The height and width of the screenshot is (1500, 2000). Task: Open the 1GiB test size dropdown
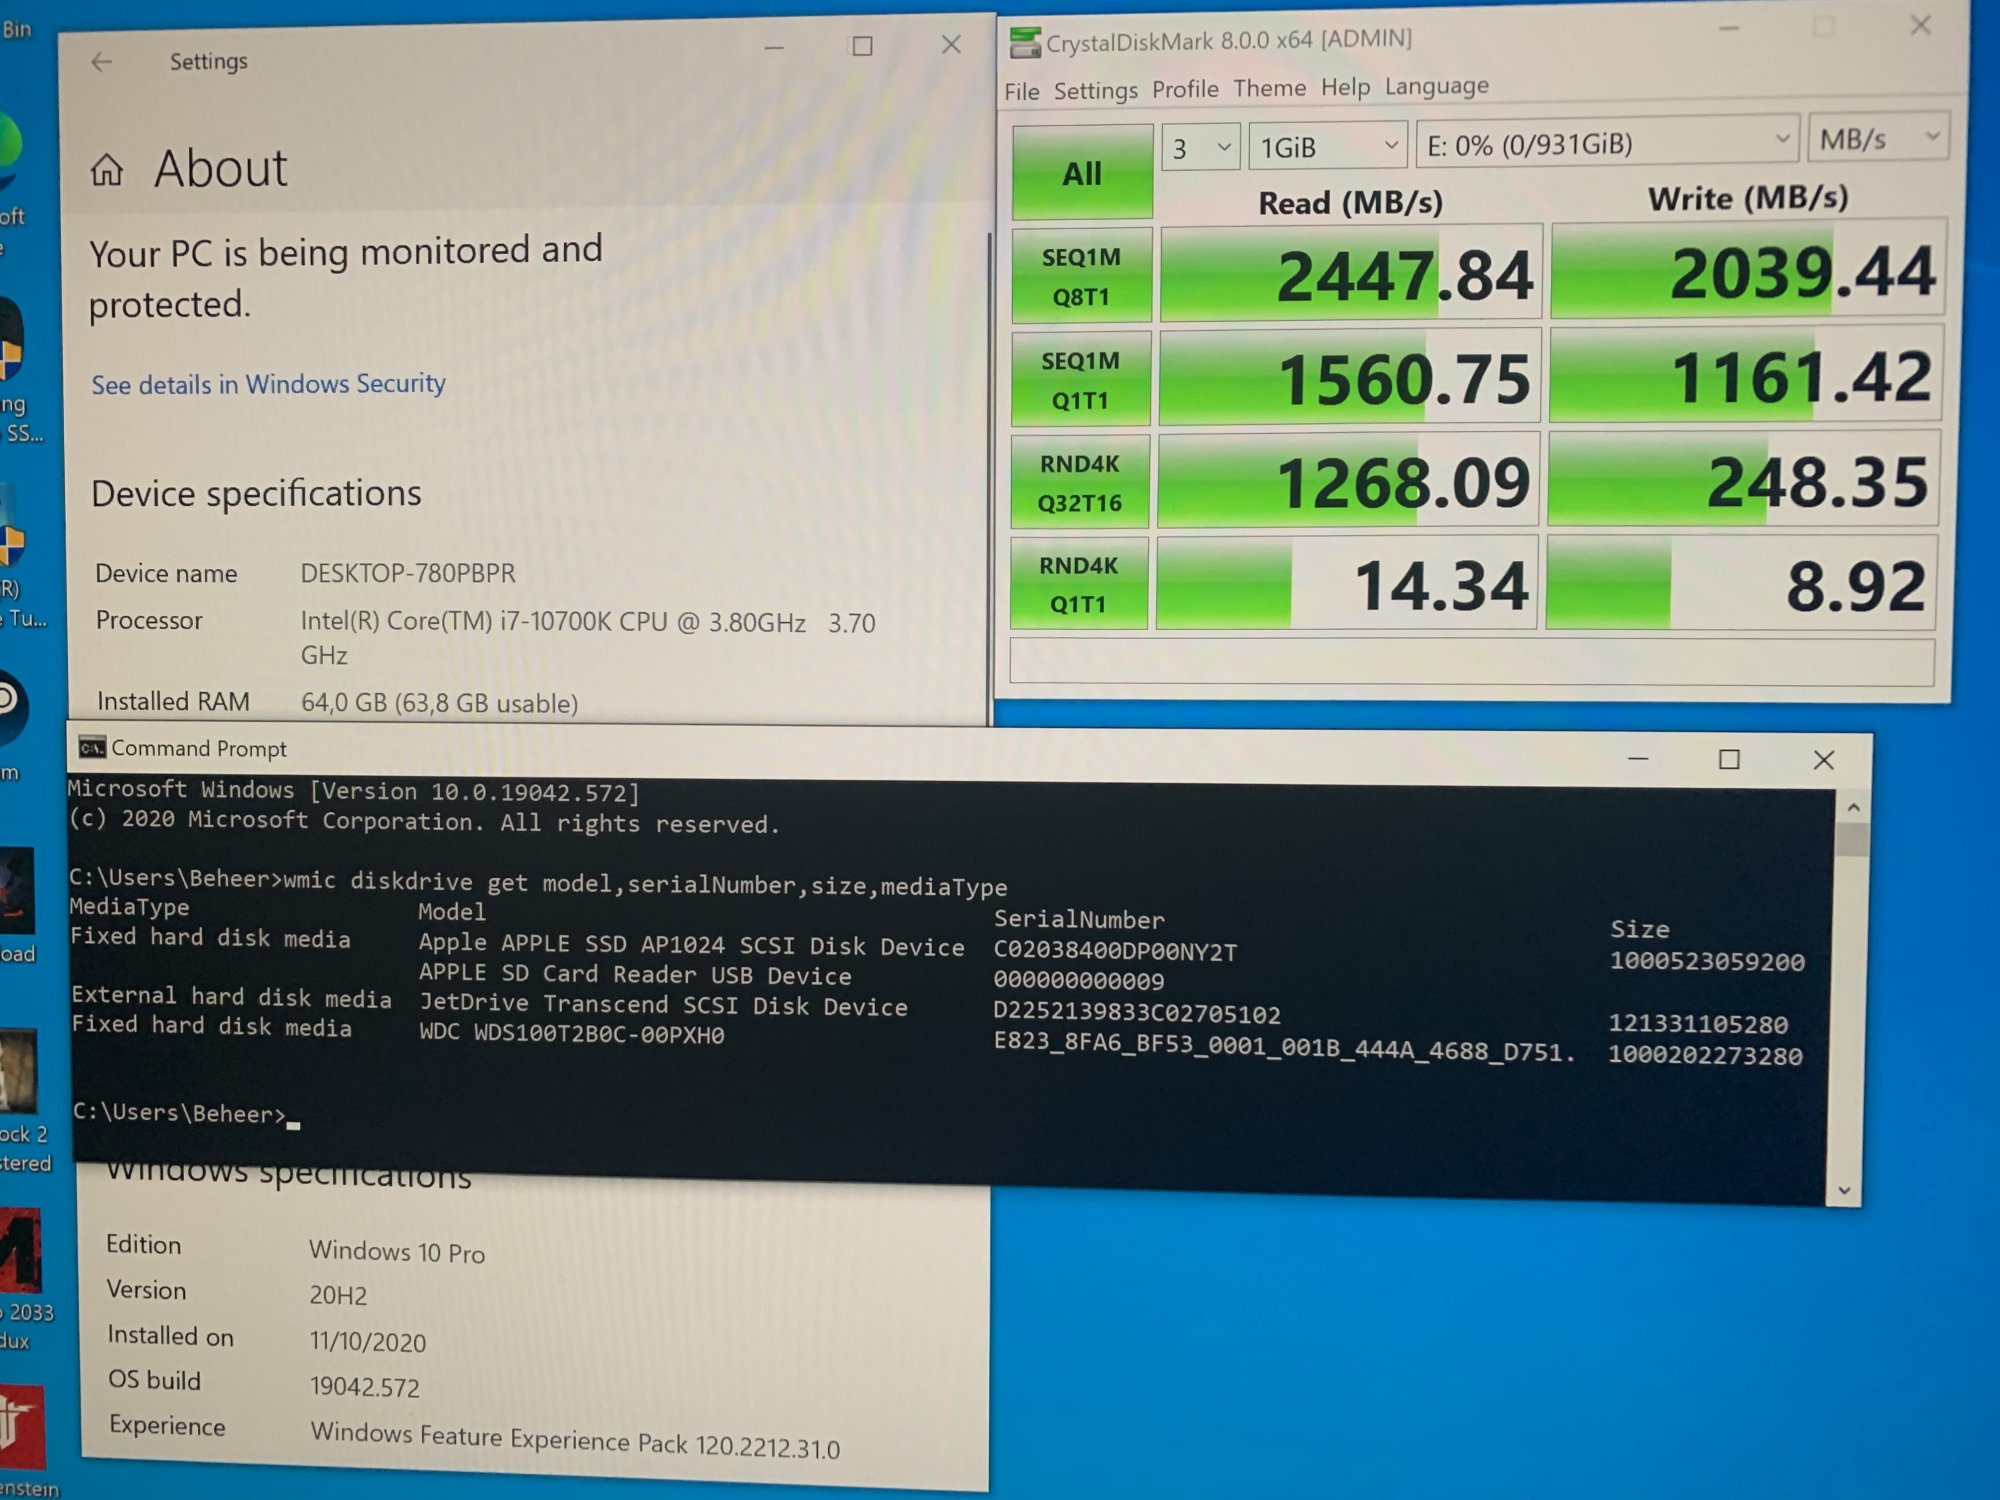point(1327,147)
